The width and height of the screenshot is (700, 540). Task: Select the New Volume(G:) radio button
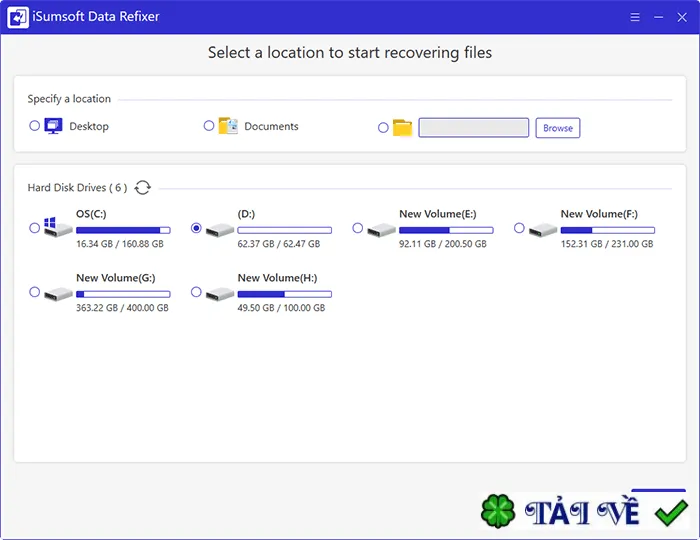pyautogui.click(x=34, y=292)
